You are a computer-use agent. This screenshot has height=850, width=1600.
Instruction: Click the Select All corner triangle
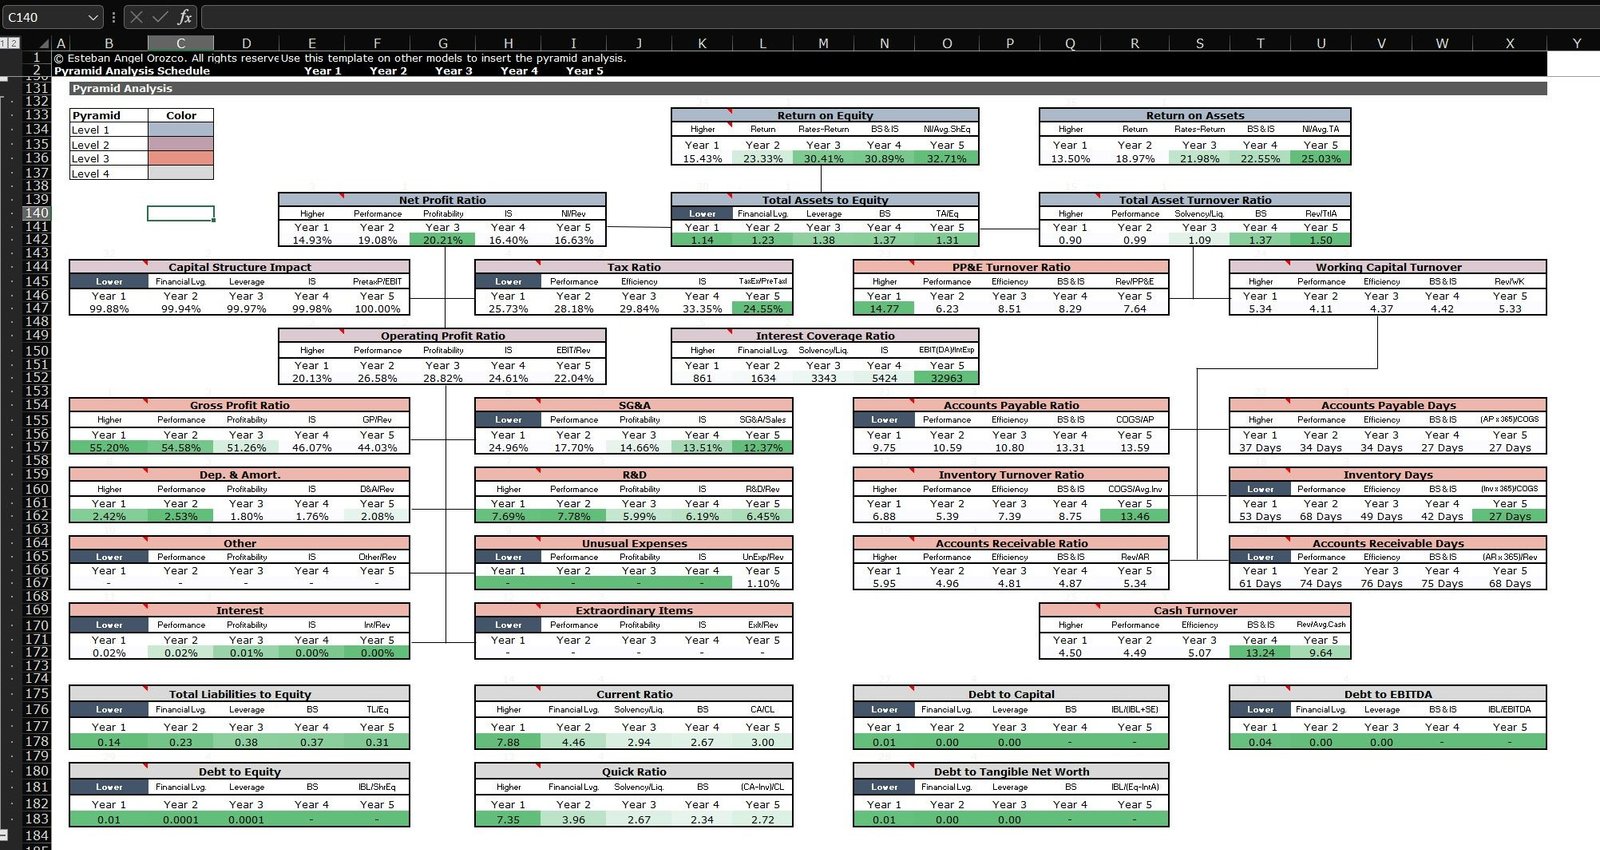pos(43,44)
